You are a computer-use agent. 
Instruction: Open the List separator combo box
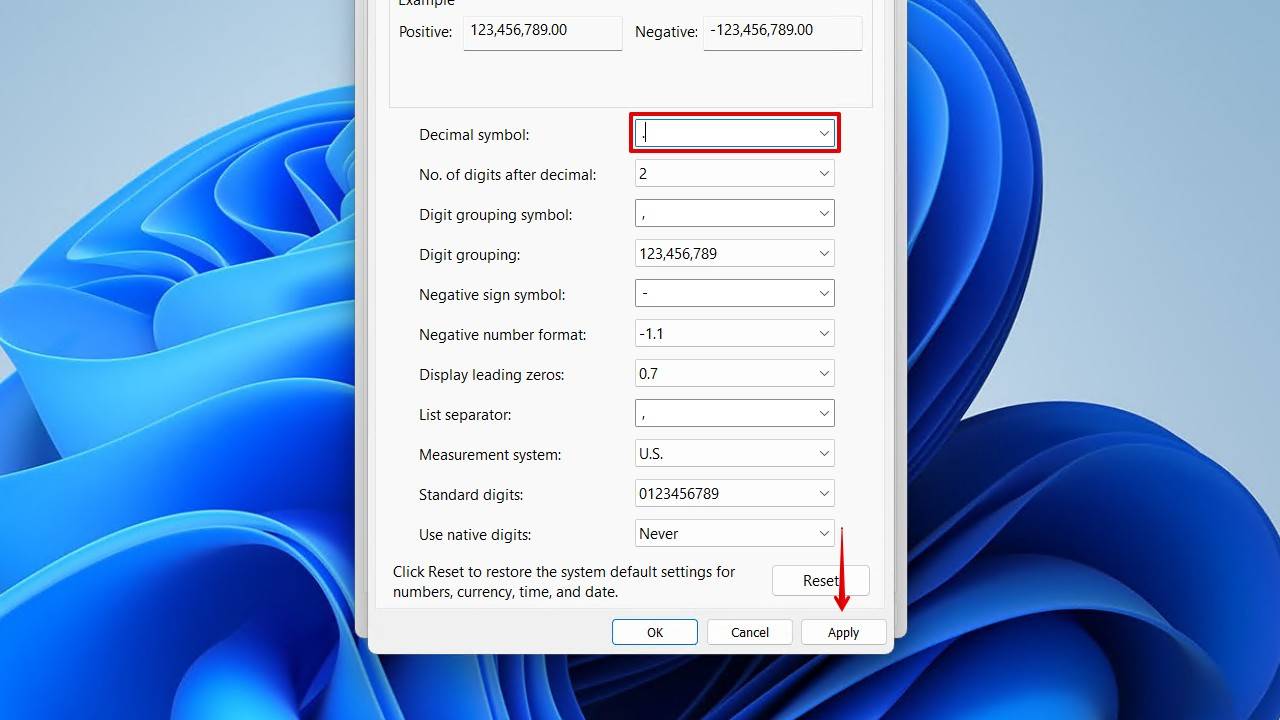[x=824, y=414]
